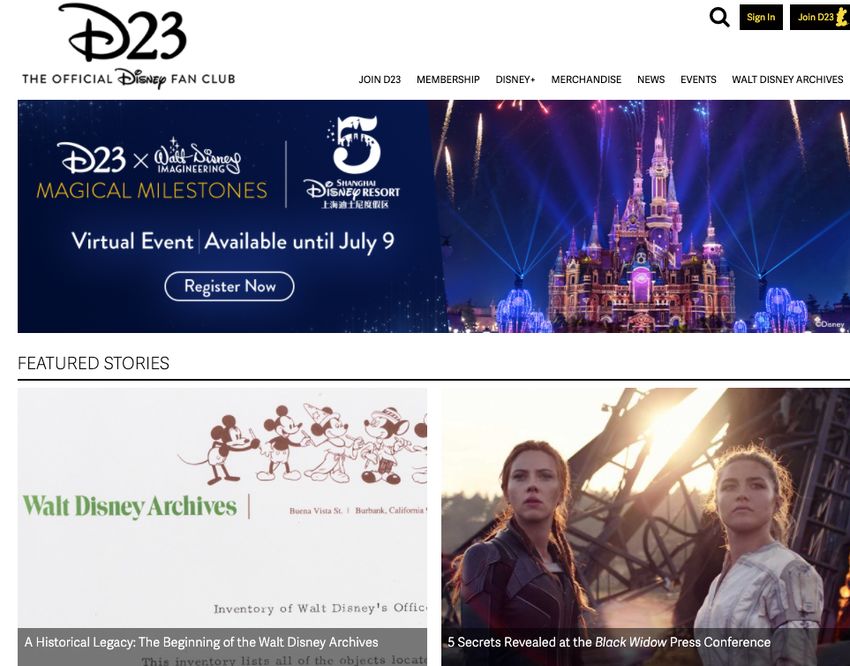Open 'A Historical Legacy' story title link

[x=201, y=642]
